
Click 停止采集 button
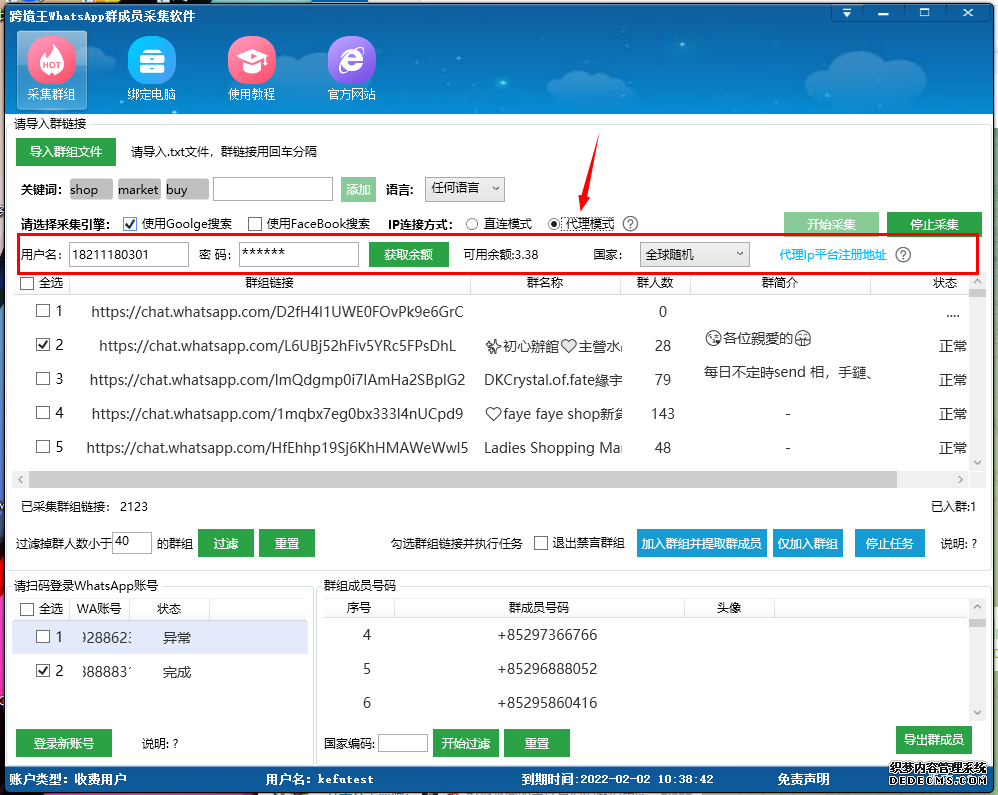pos(934,224)
